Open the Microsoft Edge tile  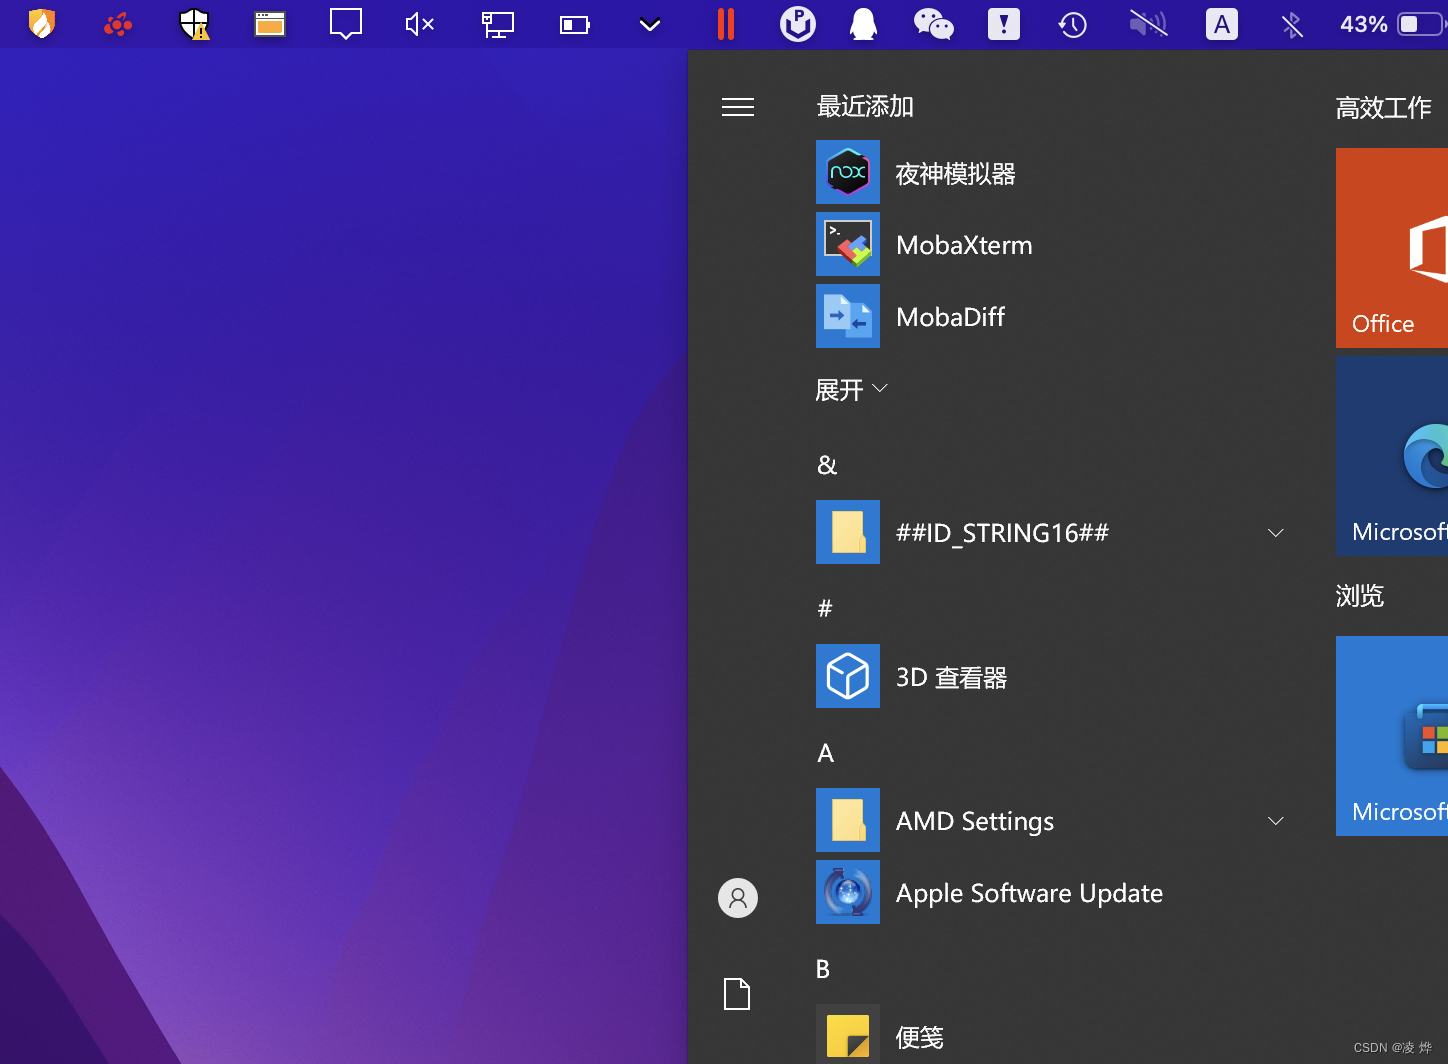pyautogui.click(x=1392, y=456)
